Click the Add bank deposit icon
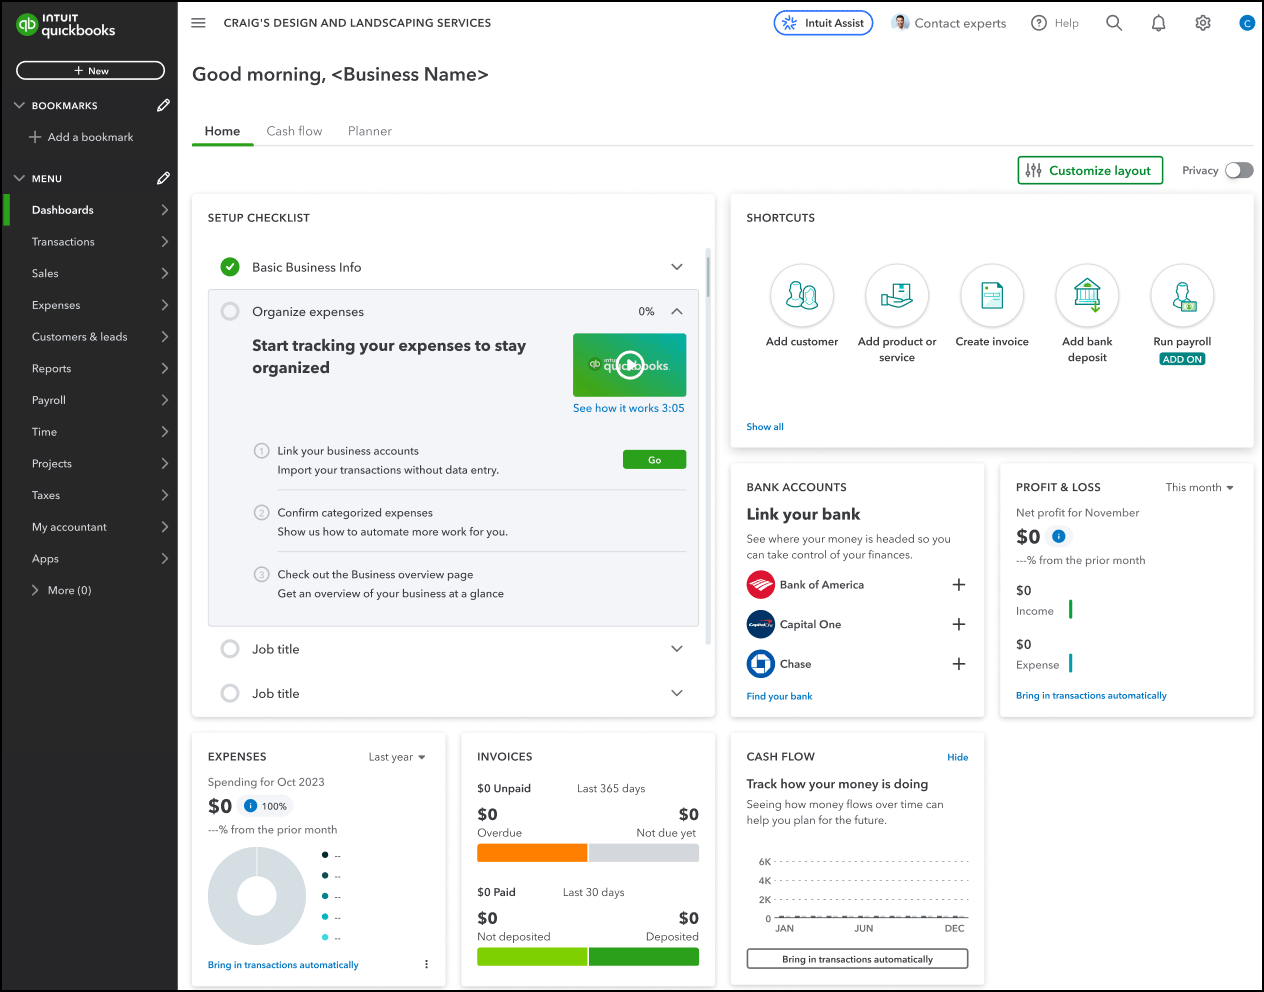Screen dimensions: 1264x992 point(1087,295)
